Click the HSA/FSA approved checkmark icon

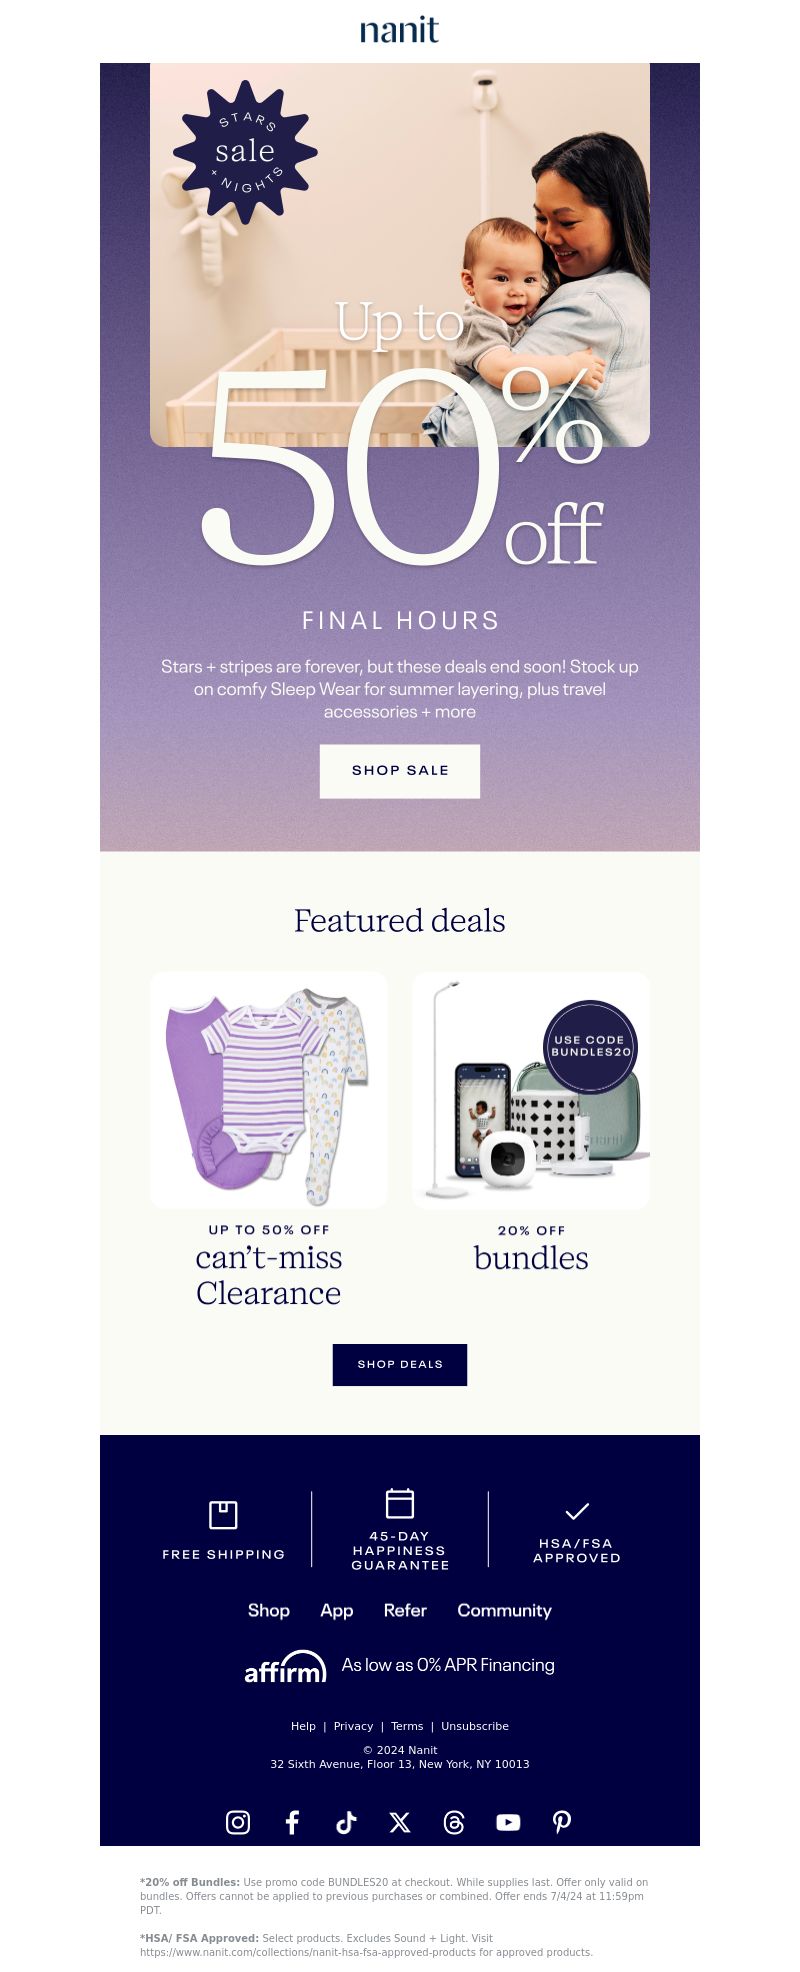click(x=577, y=1510)
